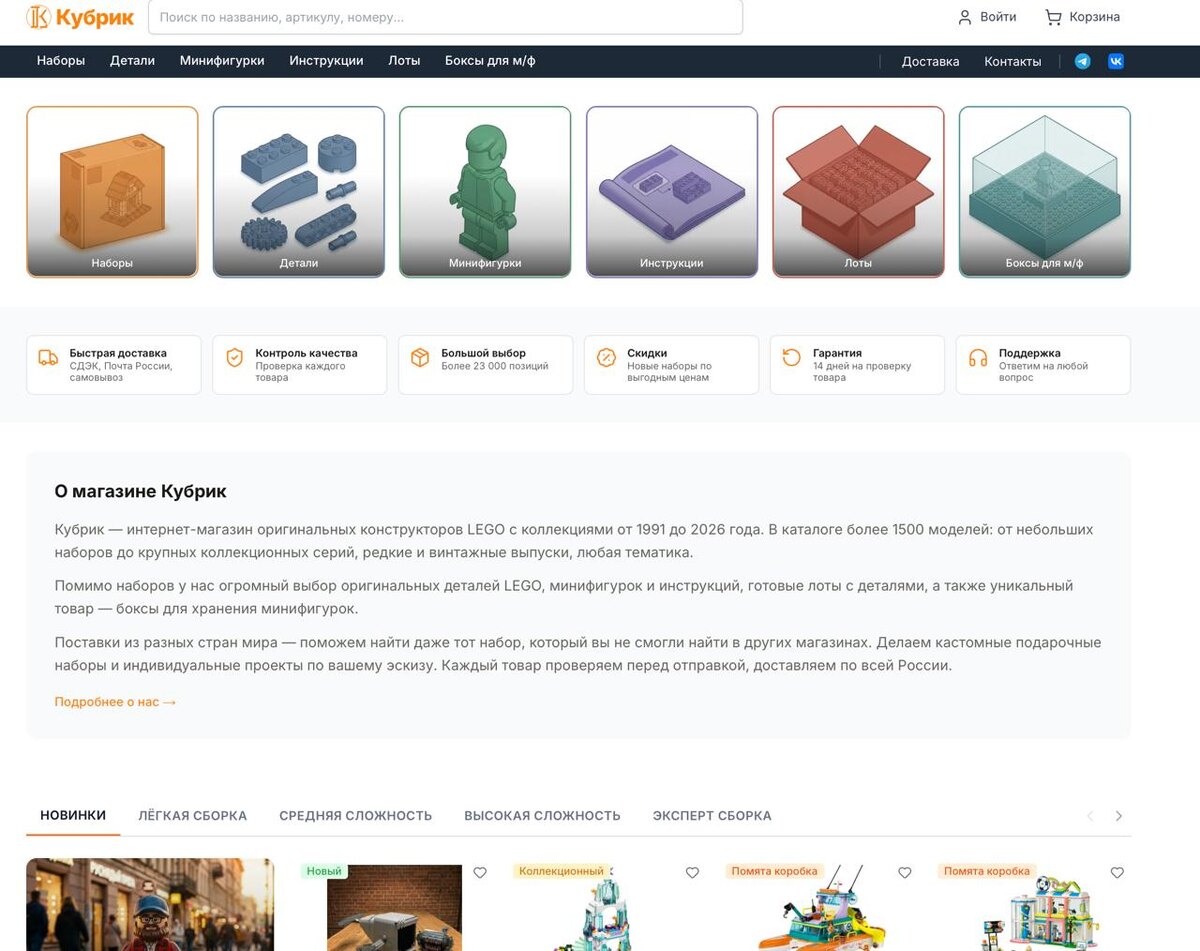Viewport: 1200px width, 951px height.
Task: Switch to the ЛЁГКАЯ СБОРКА tab
Action: (x=192, y=816)
